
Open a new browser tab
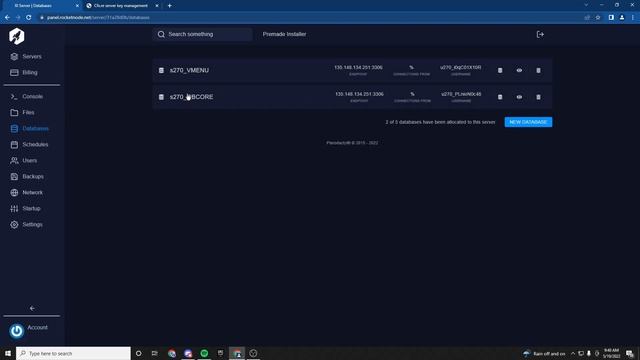(x=169, y=6)
